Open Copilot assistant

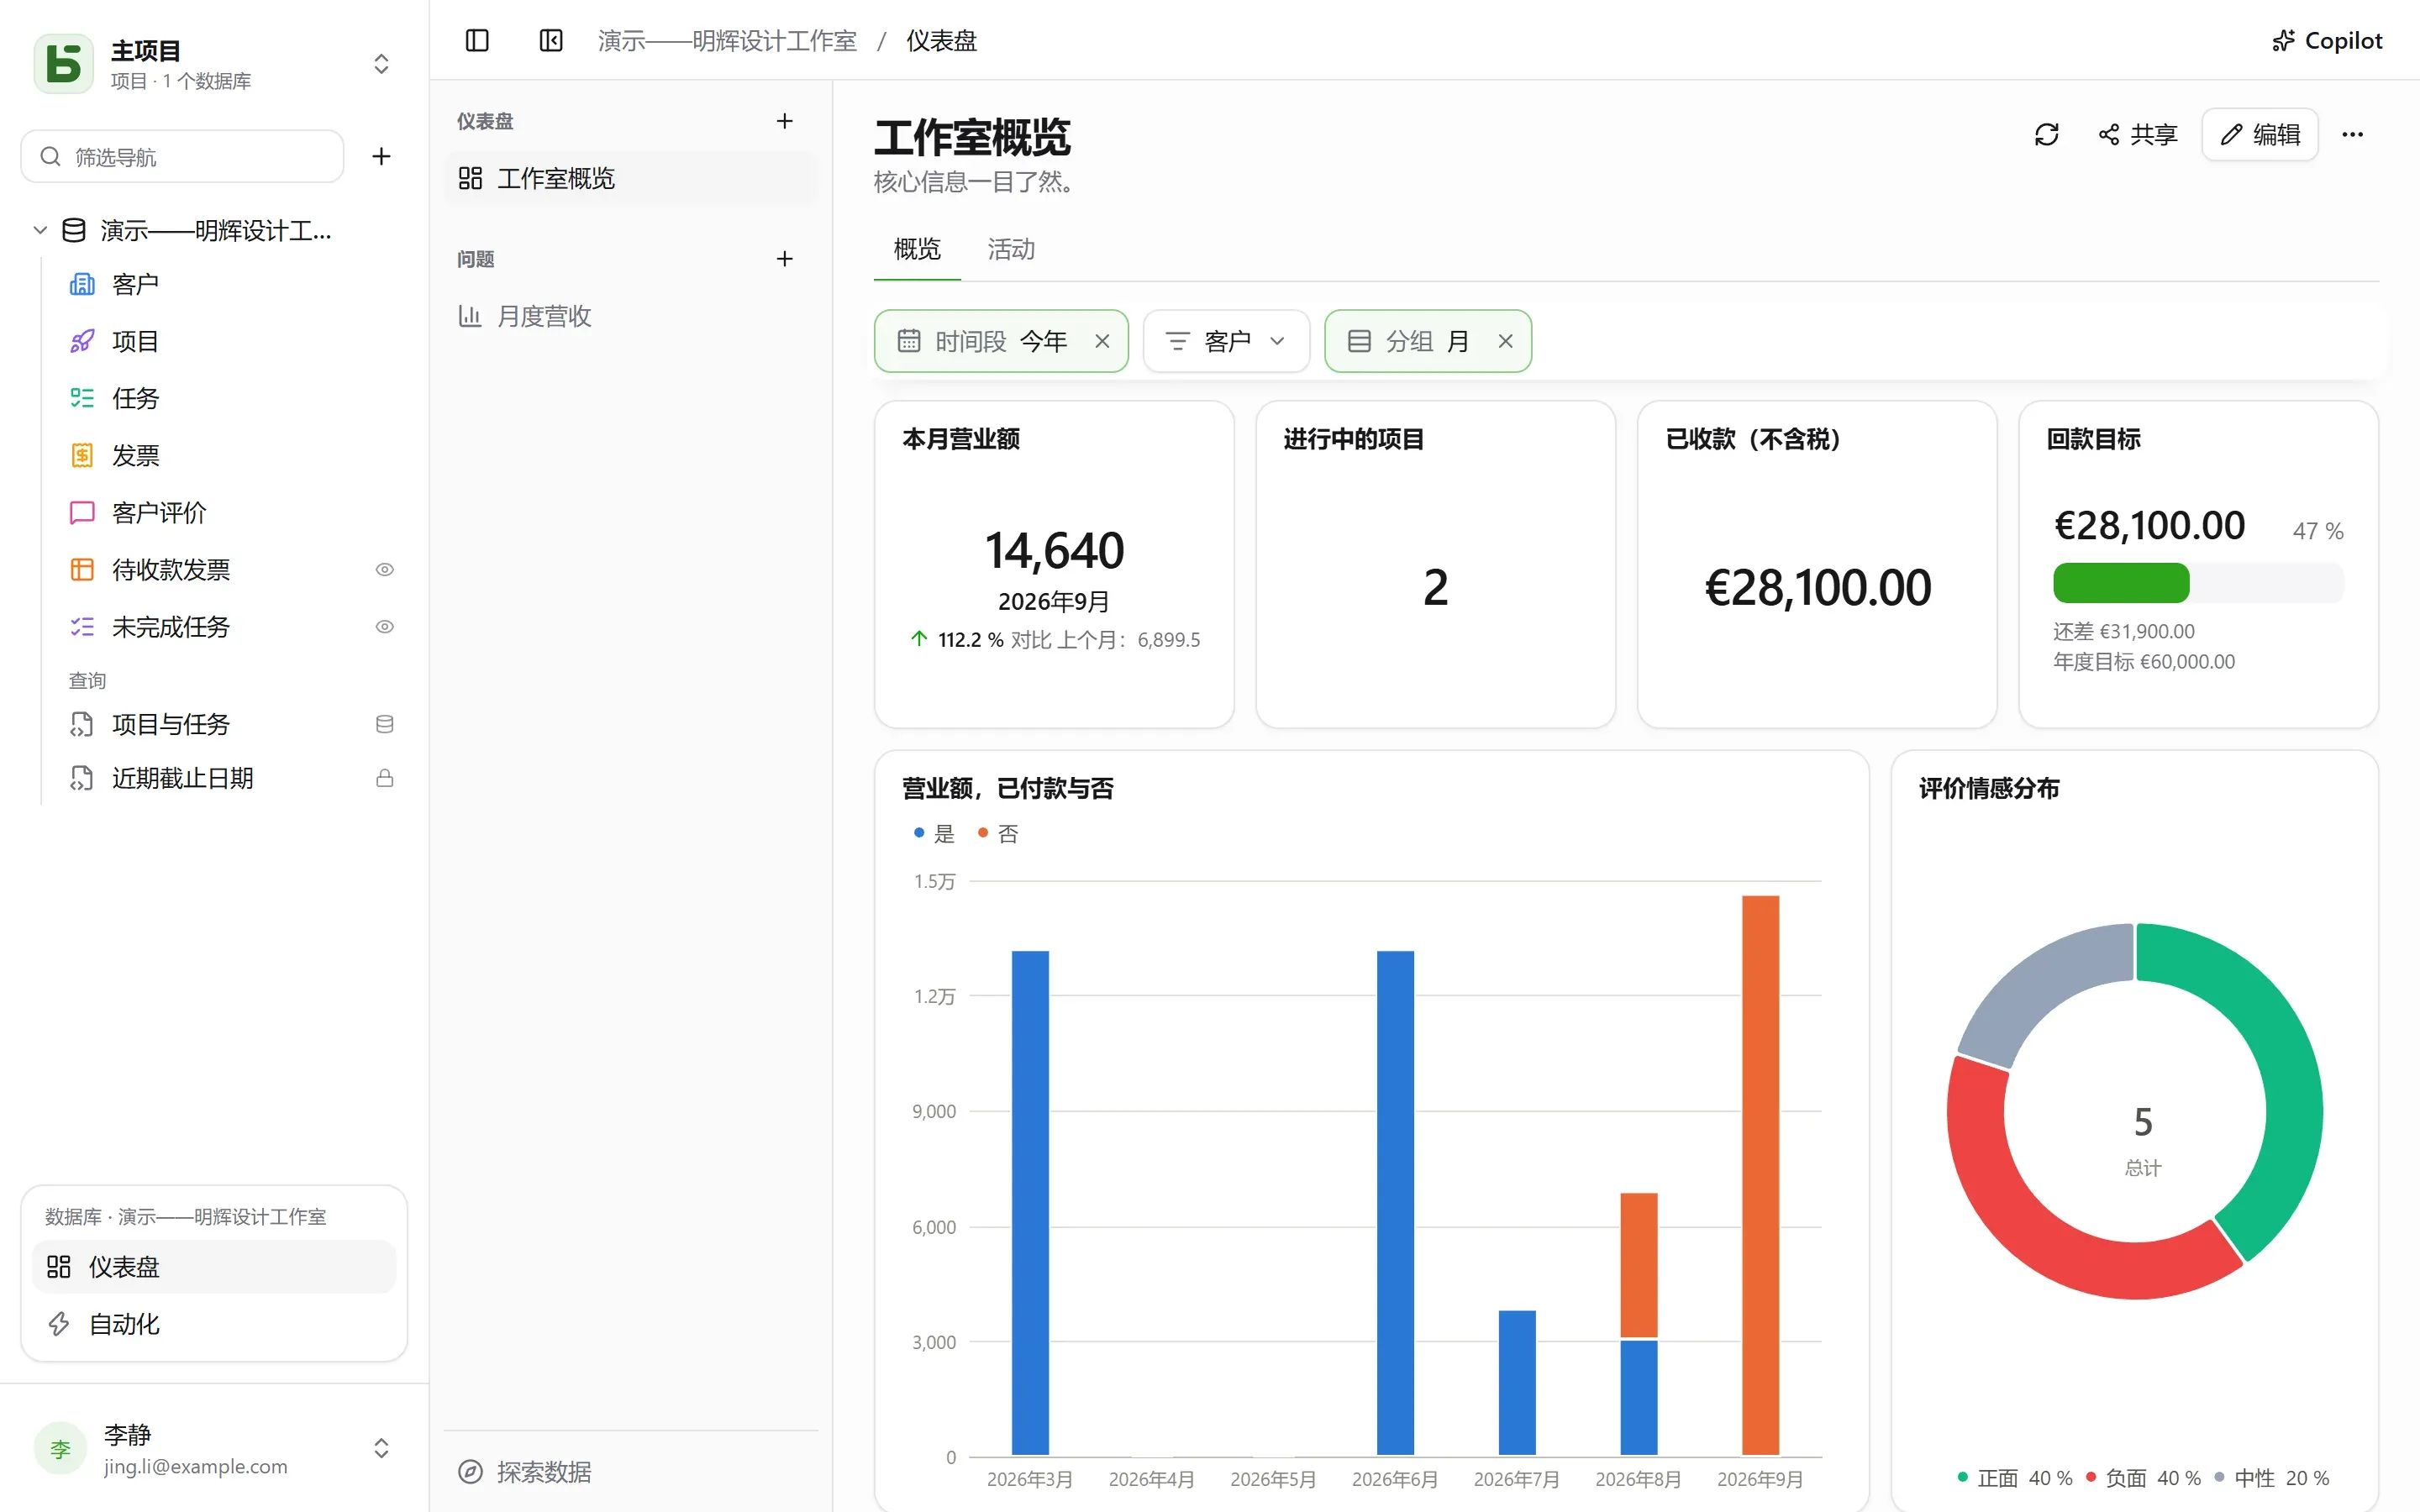click(x=2327, y=40)
